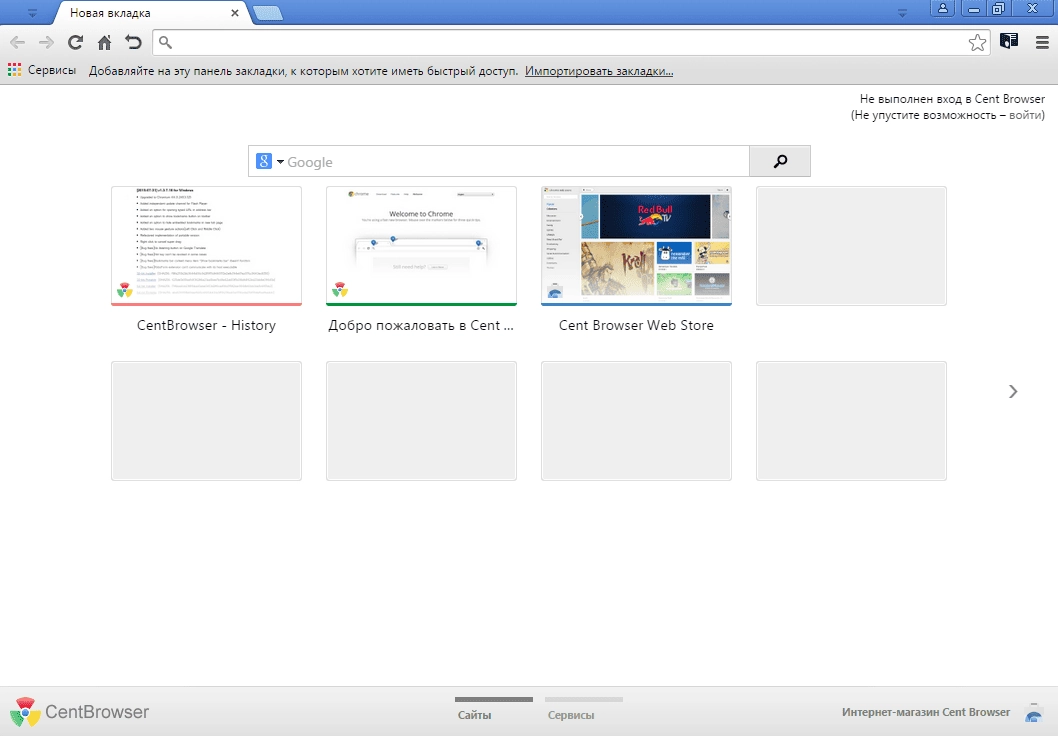Open the CentBrowser - History thumbnail
Screen dimensions: 1058x736
206,246
